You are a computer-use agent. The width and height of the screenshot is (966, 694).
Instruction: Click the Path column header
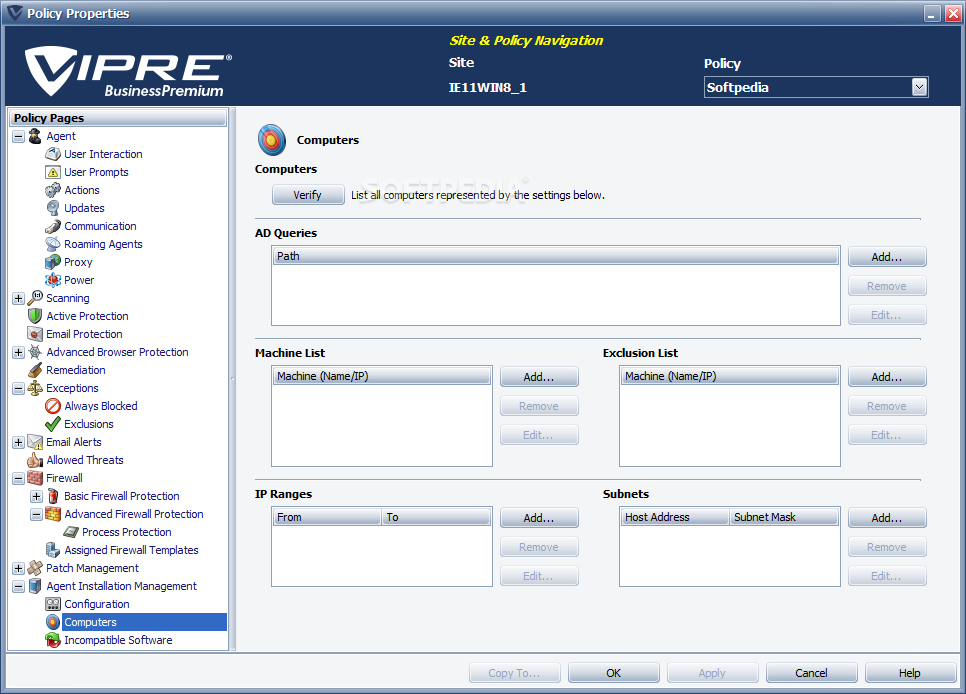556,256
